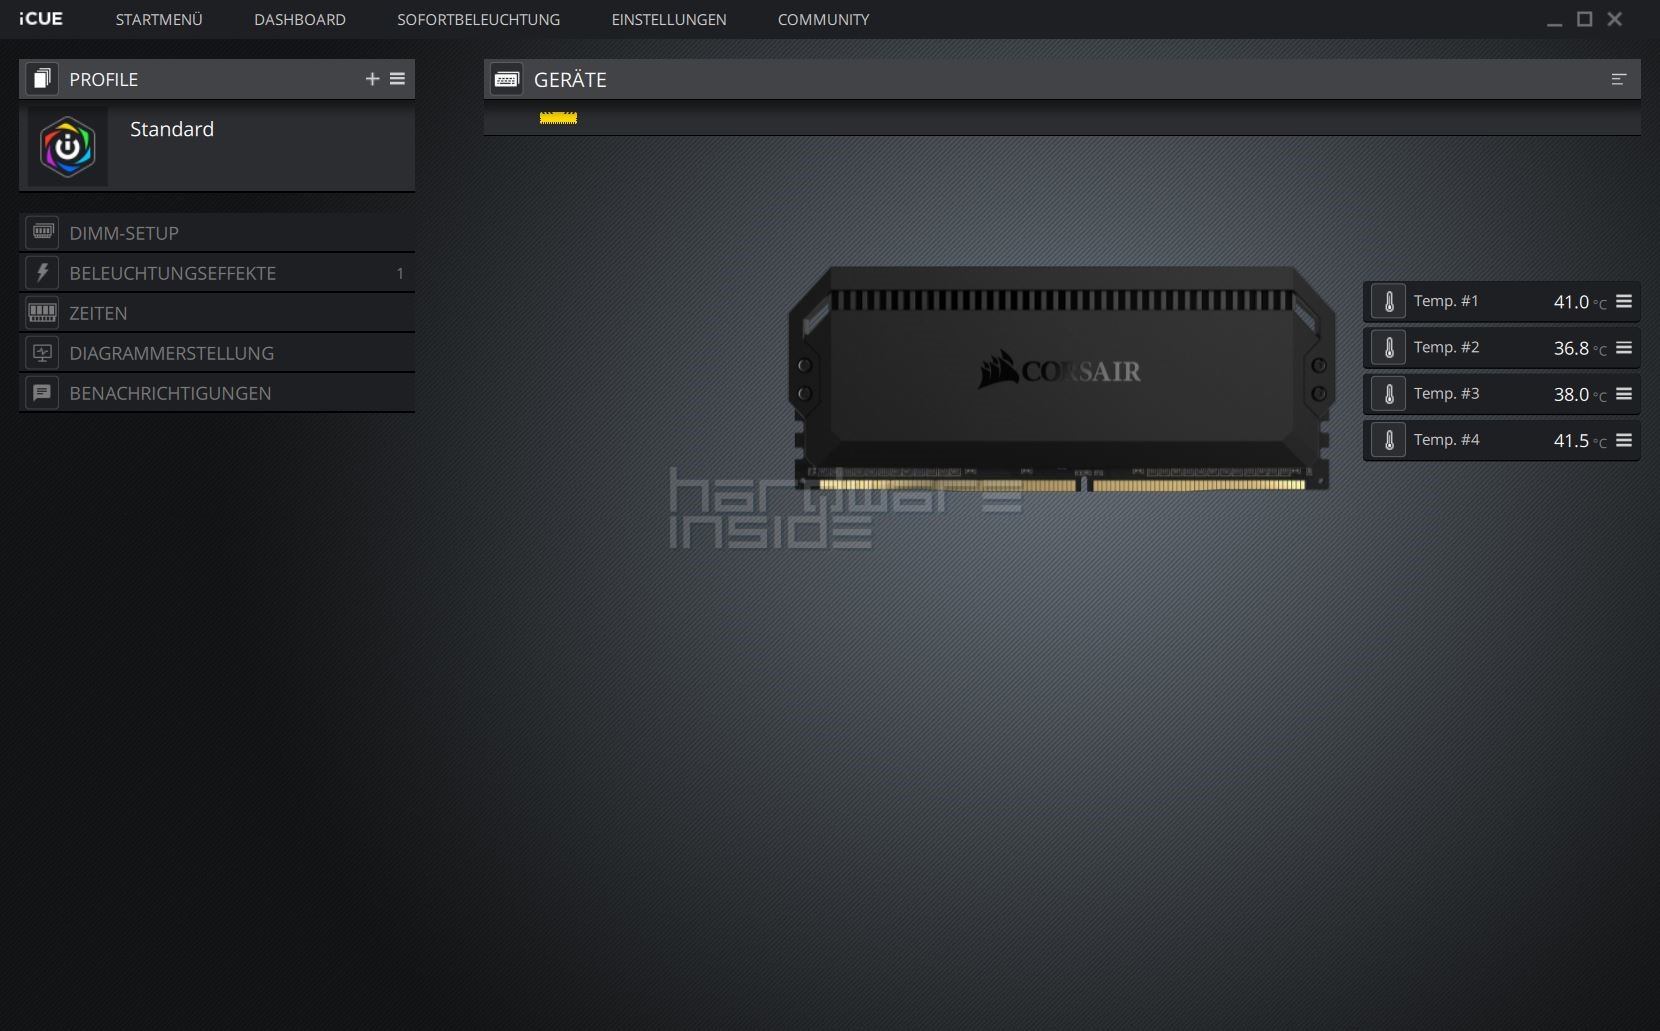1660x1031 pixels.
Task: Click the Temp. #1 thermometer icon
Action: pos(1388,301)
